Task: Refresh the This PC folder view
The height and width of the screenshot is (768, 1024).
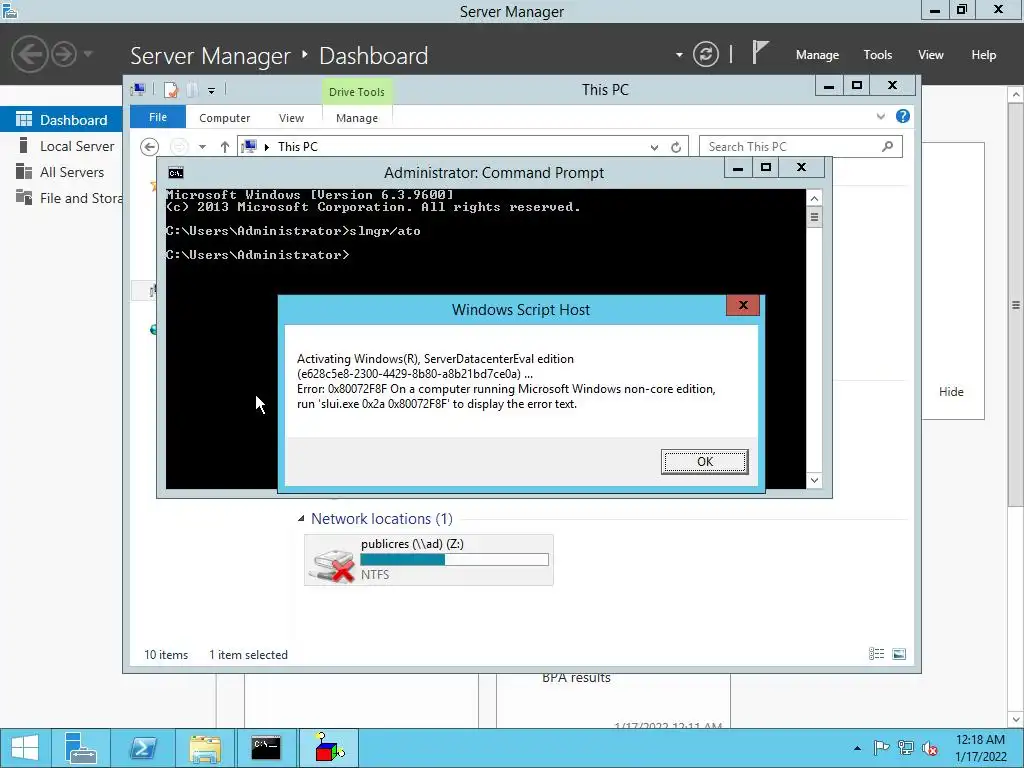Action: [676, 148]
